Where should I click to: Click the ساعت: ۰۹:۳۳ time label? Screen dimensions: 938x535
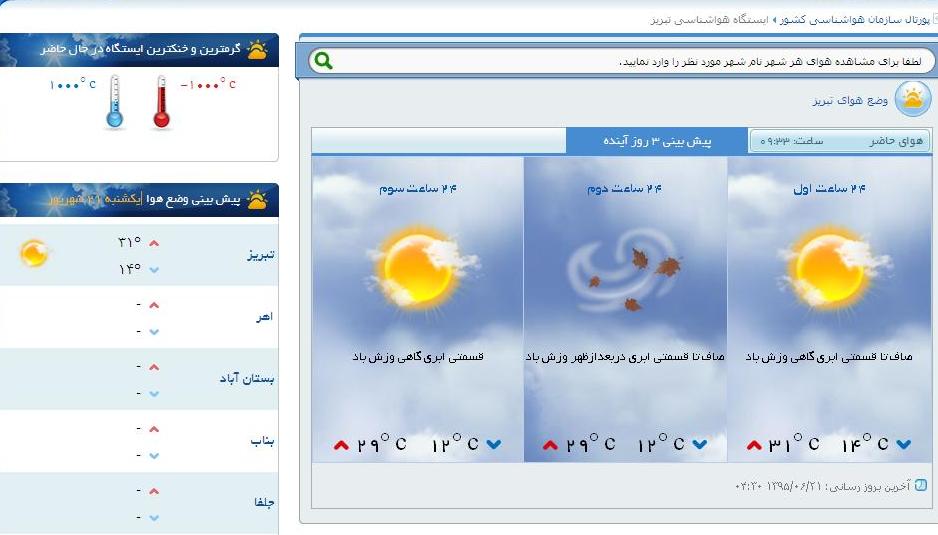(791, 141)
